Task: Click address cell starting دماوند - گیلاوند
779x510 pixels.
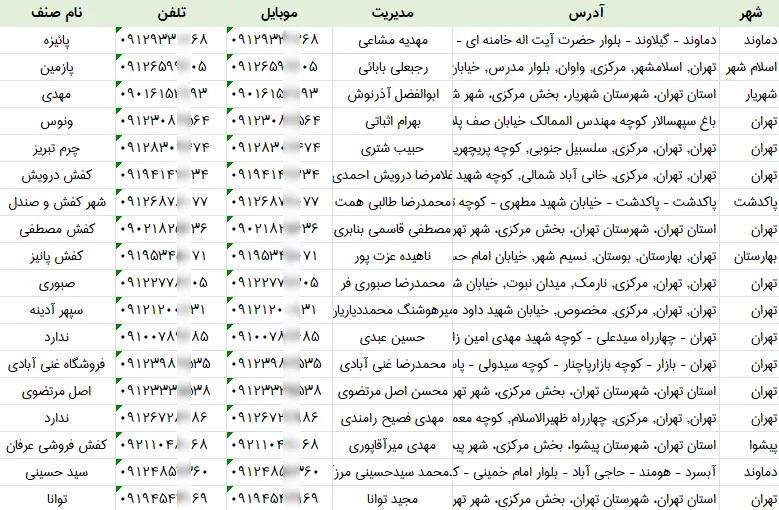Action: pos(586,40)
